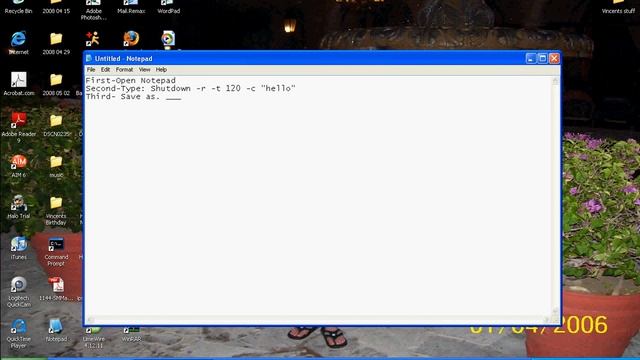Open the Help menu in Notepad
The height and width of the screenshot is (360, 640).
coord(161,70)
